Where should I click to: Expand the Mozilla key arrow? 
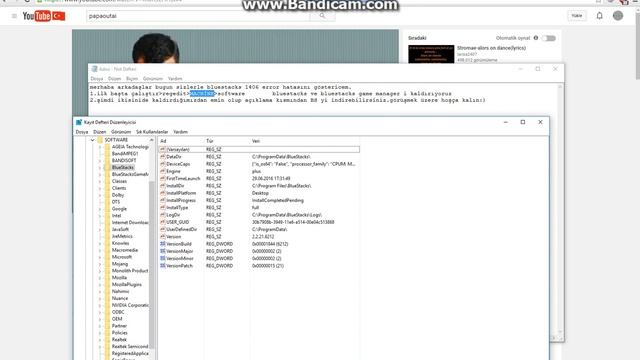[x=100, y=278]
